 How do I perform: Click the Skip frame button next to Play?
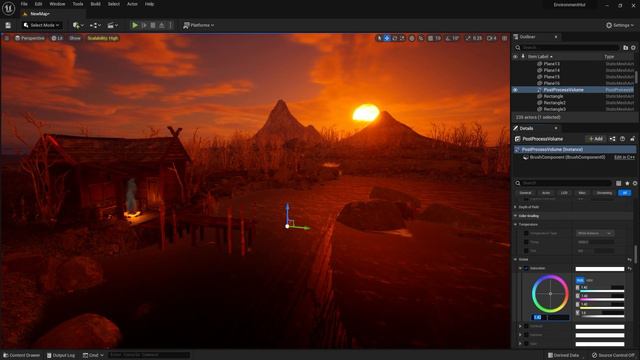(144, 25)
